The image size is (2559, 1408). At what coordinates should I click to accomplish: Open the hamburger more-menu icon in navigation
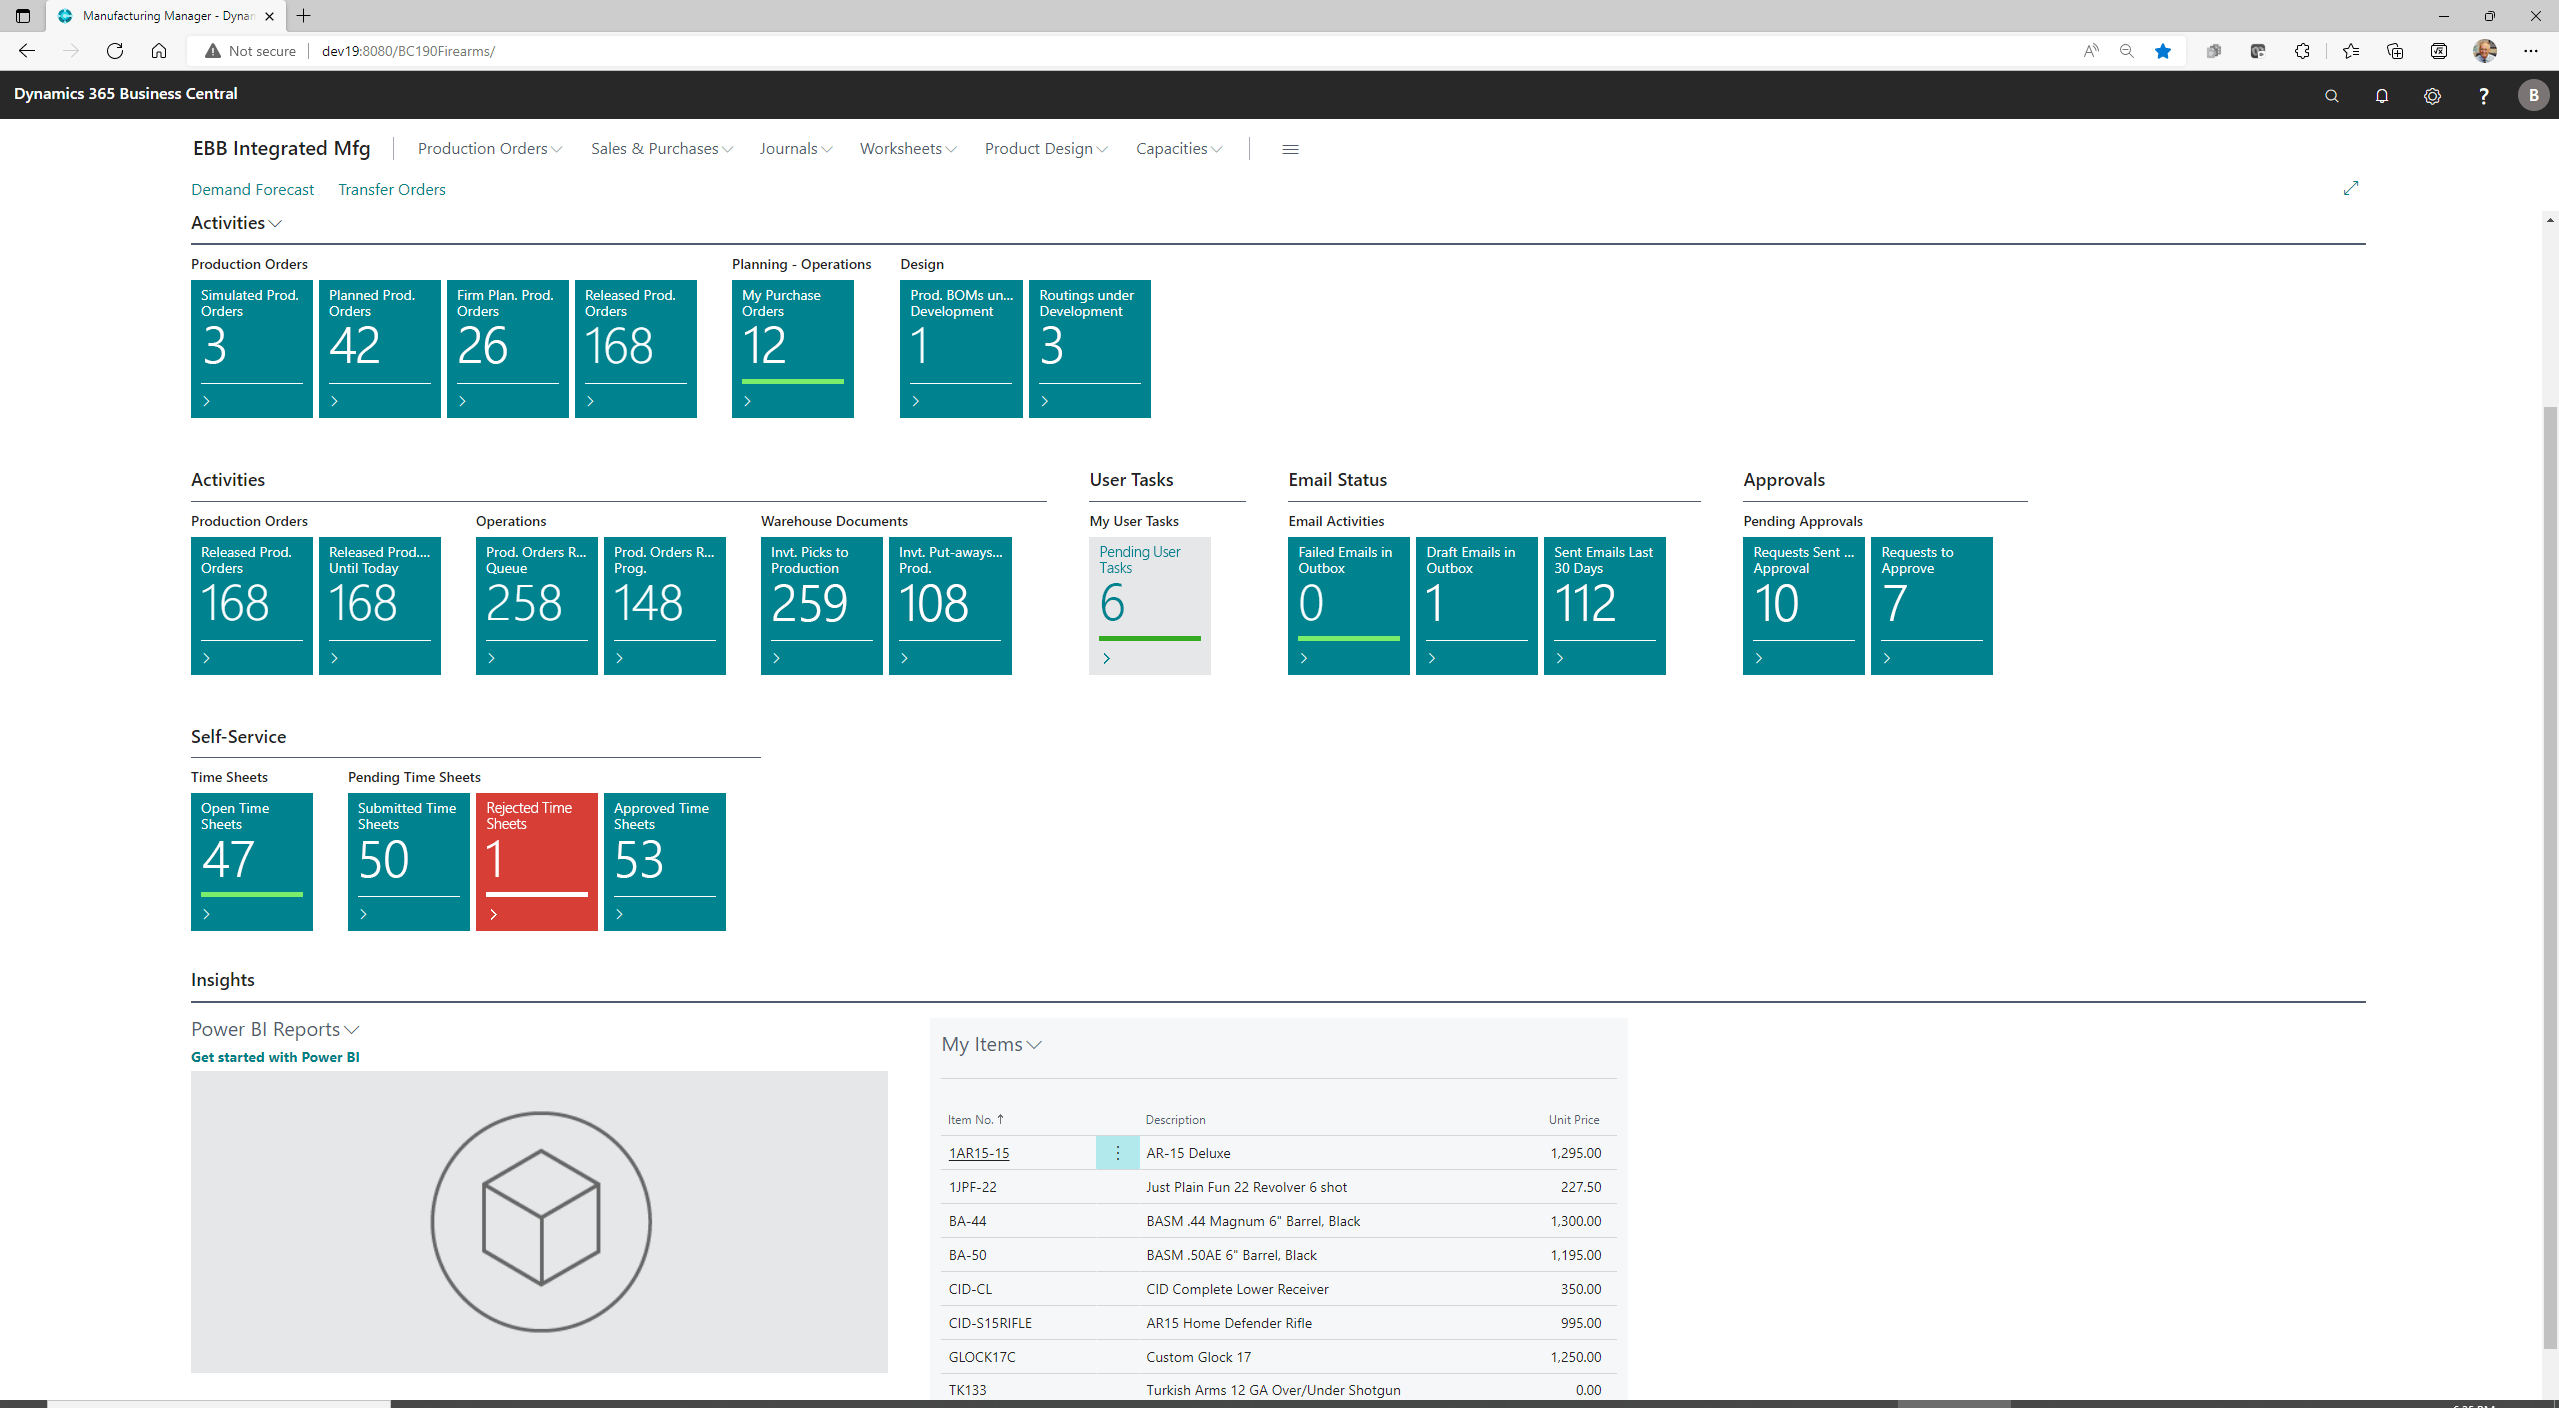coord(1290,149)
